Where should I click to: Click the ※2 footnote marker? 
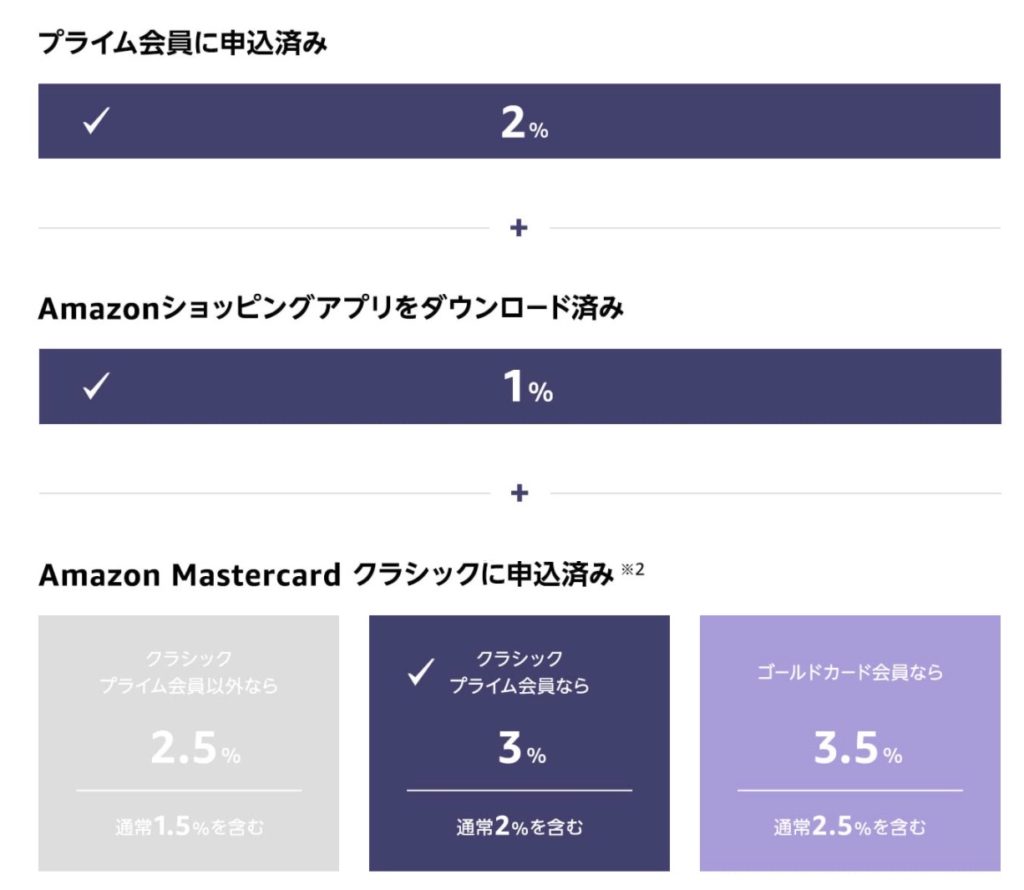pyautogui.click(x=632, y=569)
